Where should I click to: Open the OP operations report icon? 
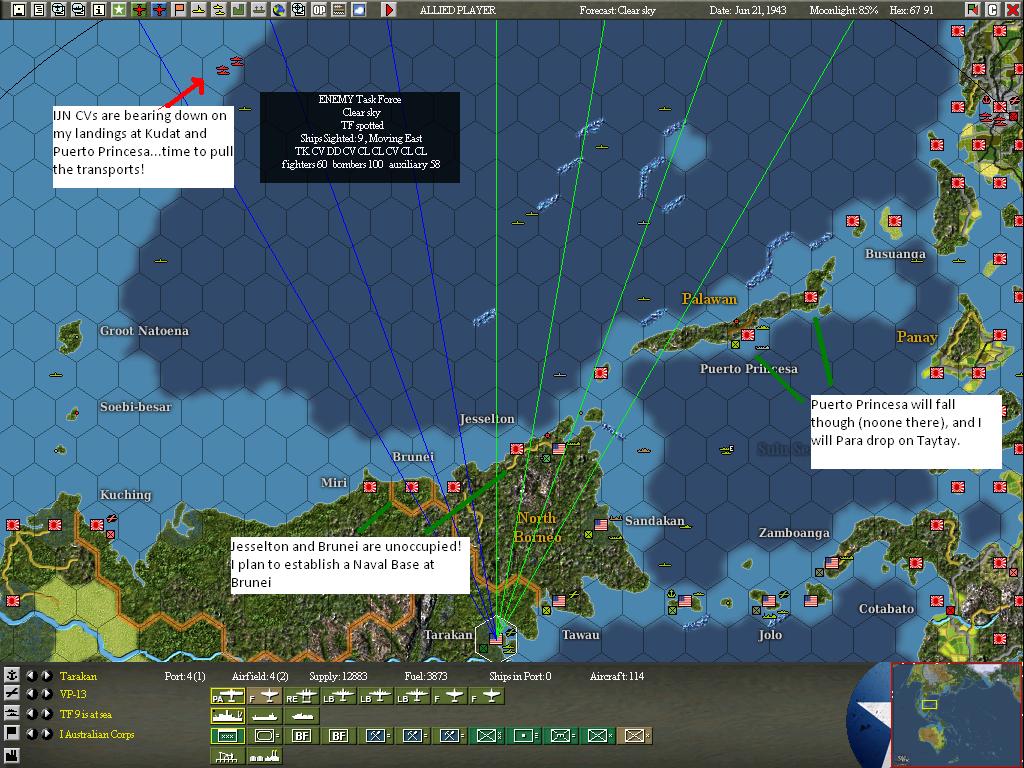319,10
